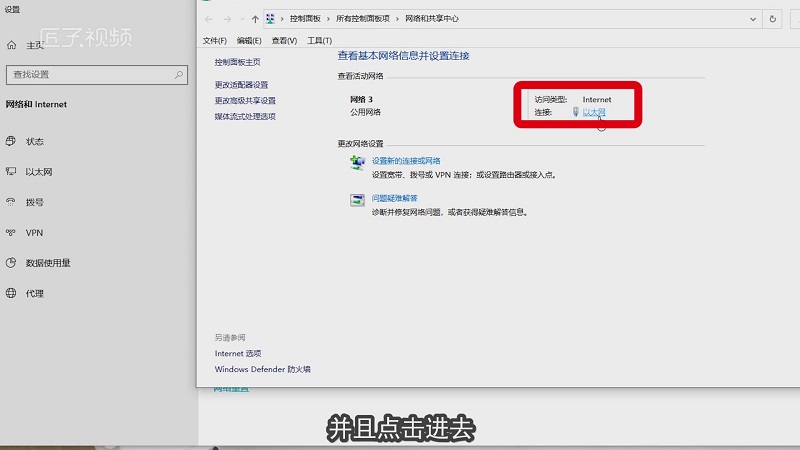Click the 问题疑难解答 troubleshooter icon
The image size is (800, 450).
[357, 199]
